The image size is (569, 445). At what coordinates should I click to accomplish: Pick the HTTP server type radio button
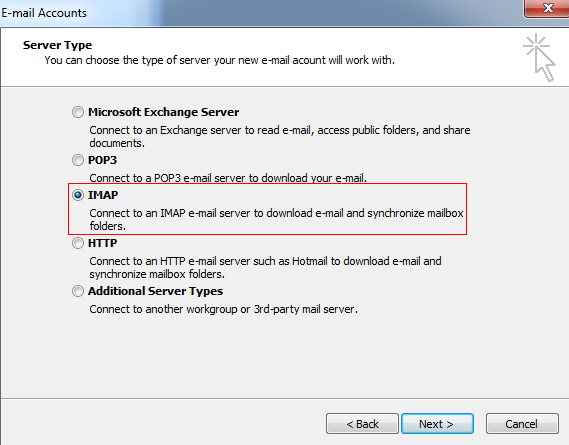[x=78, y=243]
